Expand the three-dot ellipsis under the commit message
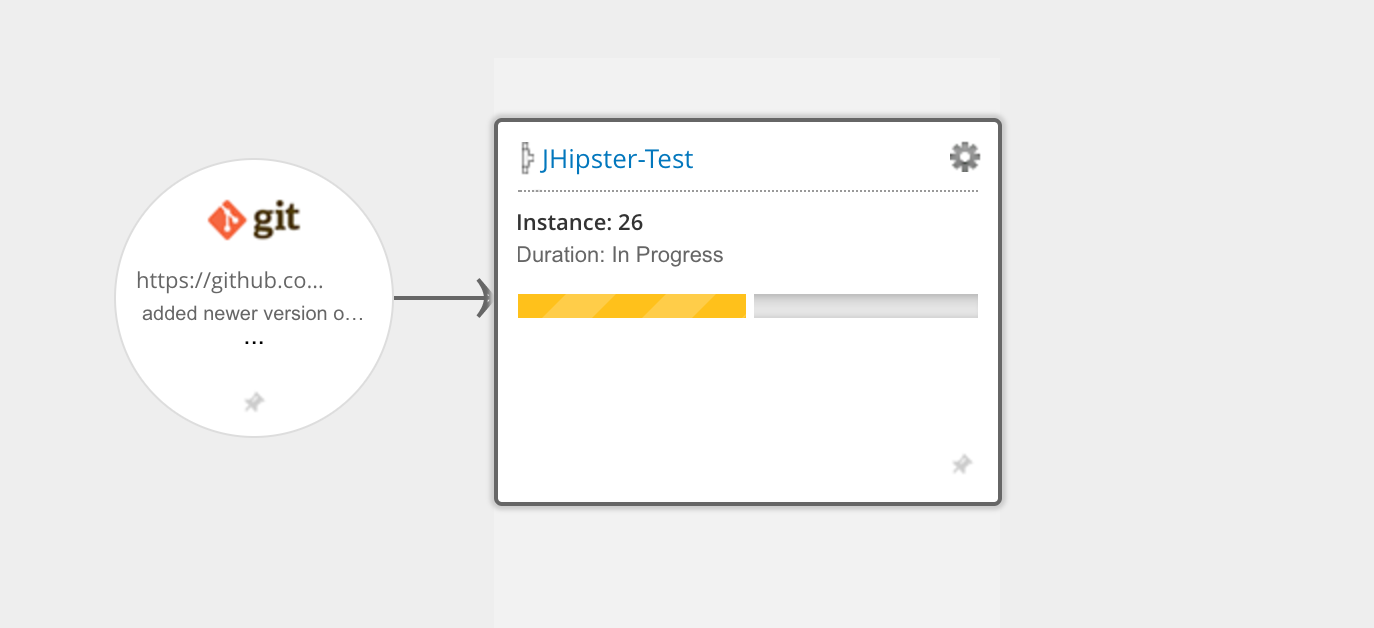Image resolution: width=1374 pixels, height=628 pixels. click(x=254, y=342)
